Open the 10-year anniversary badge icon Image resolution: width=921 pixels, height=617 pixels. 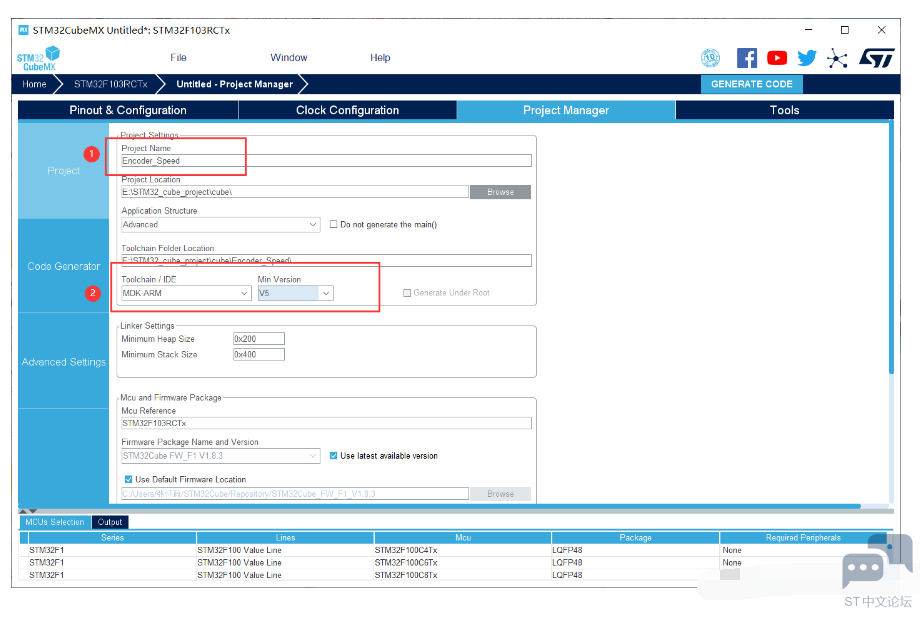tap(711, 58)
